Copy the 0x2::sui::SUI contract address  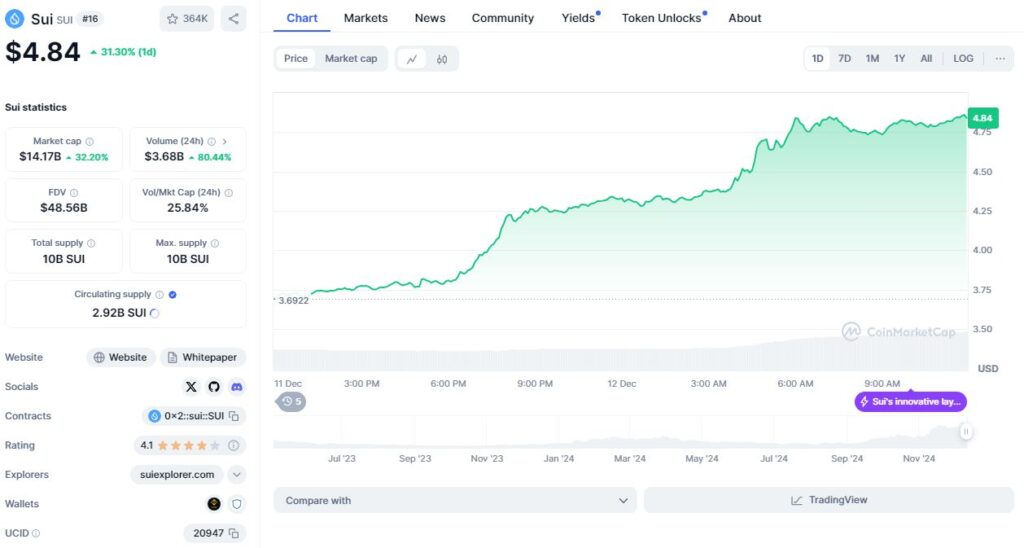pyautogui.click(x=234, y=416)
